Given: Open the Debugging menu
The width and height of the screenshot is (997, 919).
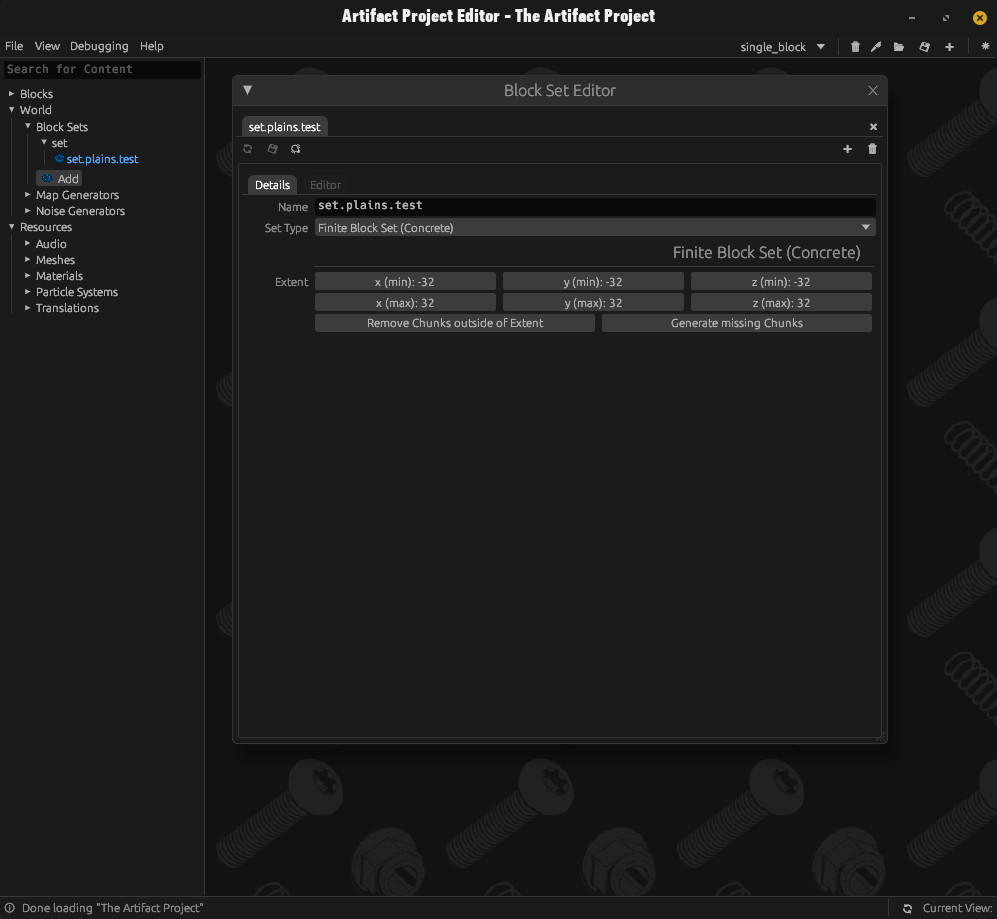Looking at the screenshot, I should (99, 46).
